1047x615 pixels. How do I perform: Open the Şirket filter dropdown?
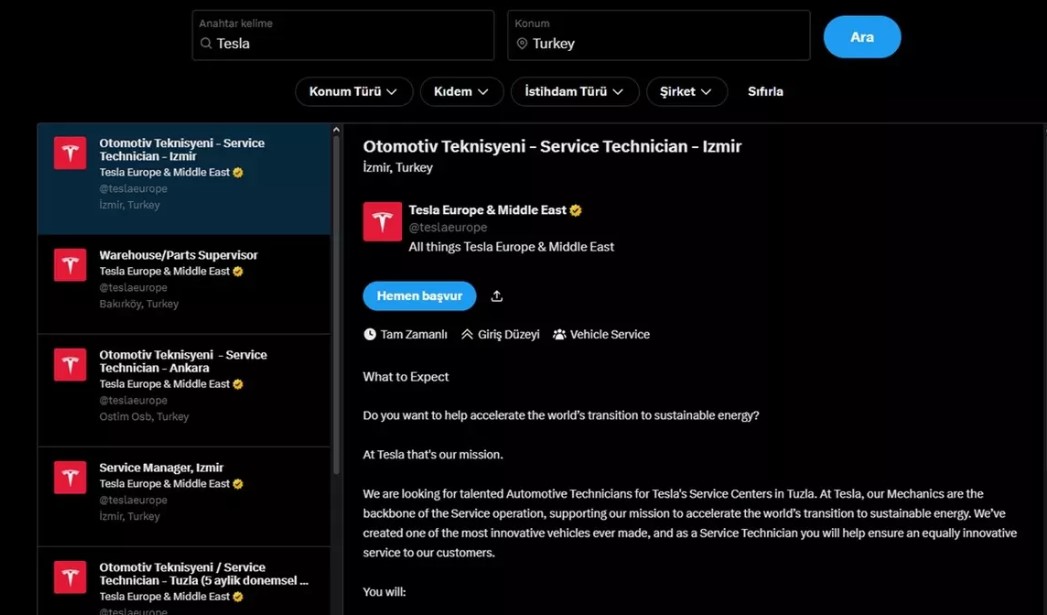click(x=686, y=91)
